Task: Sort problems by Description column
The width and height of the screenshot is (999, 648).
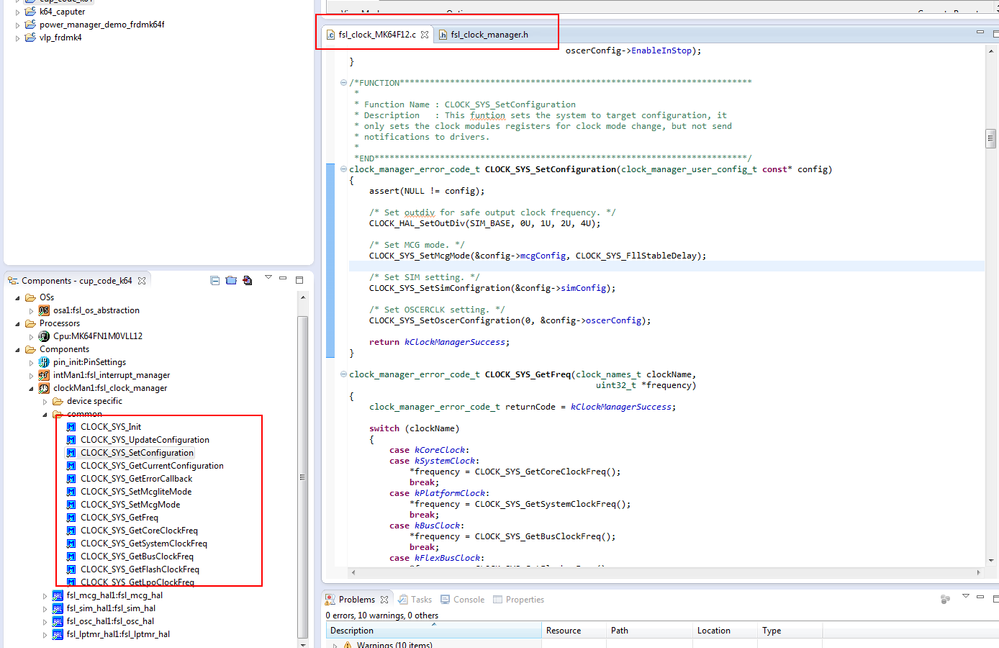Action: (434, 631)
